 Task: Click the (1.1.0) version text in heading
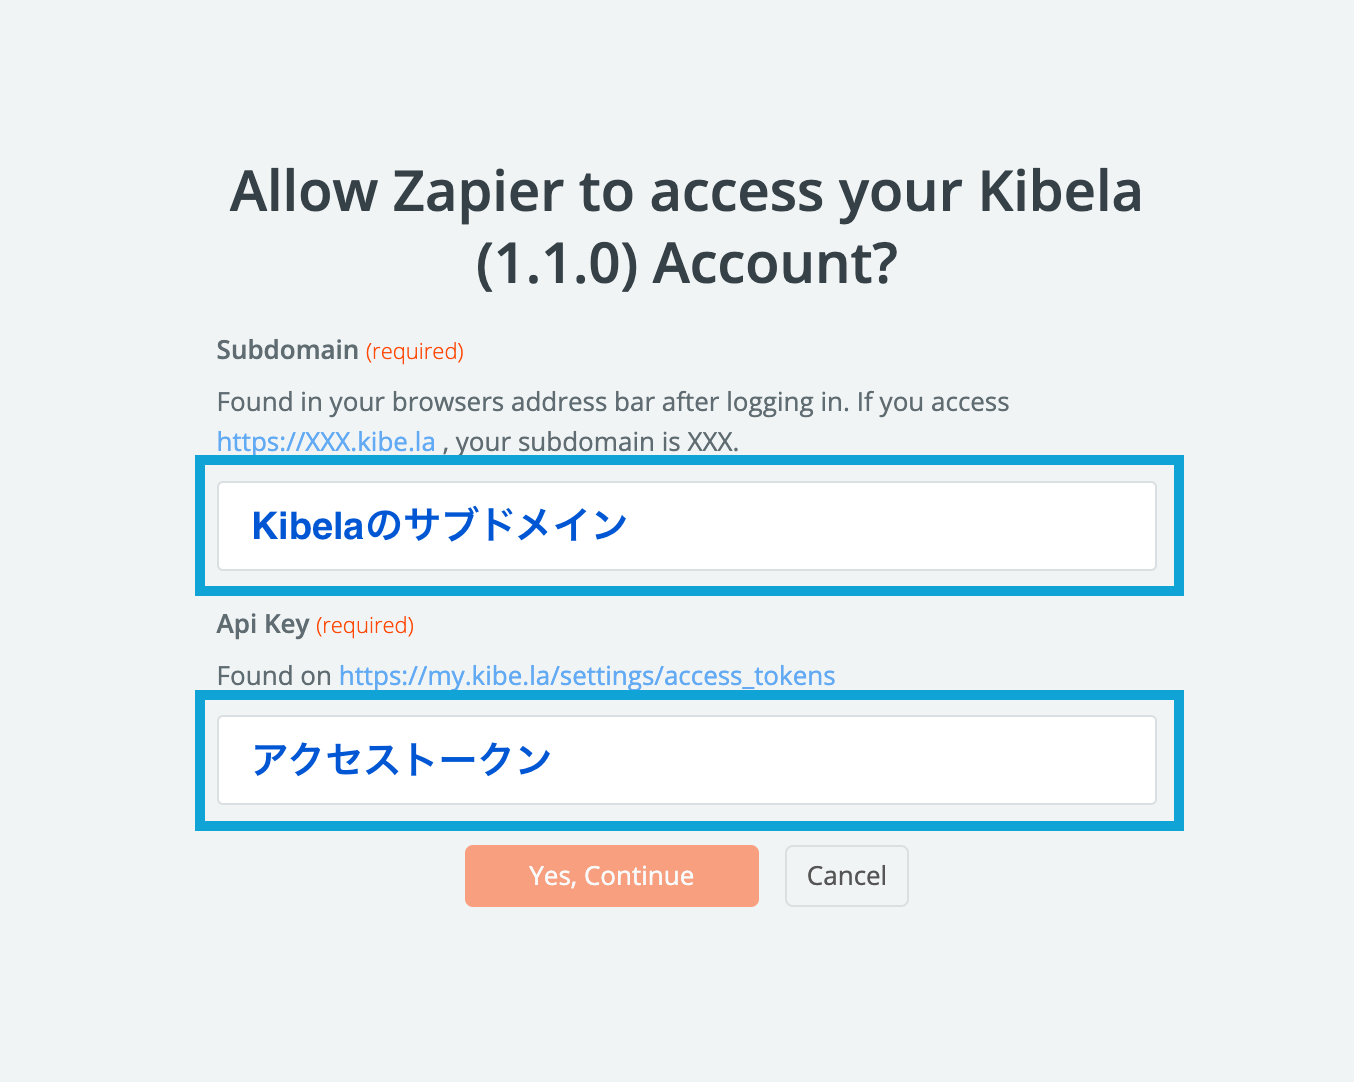tap(557, 265)
